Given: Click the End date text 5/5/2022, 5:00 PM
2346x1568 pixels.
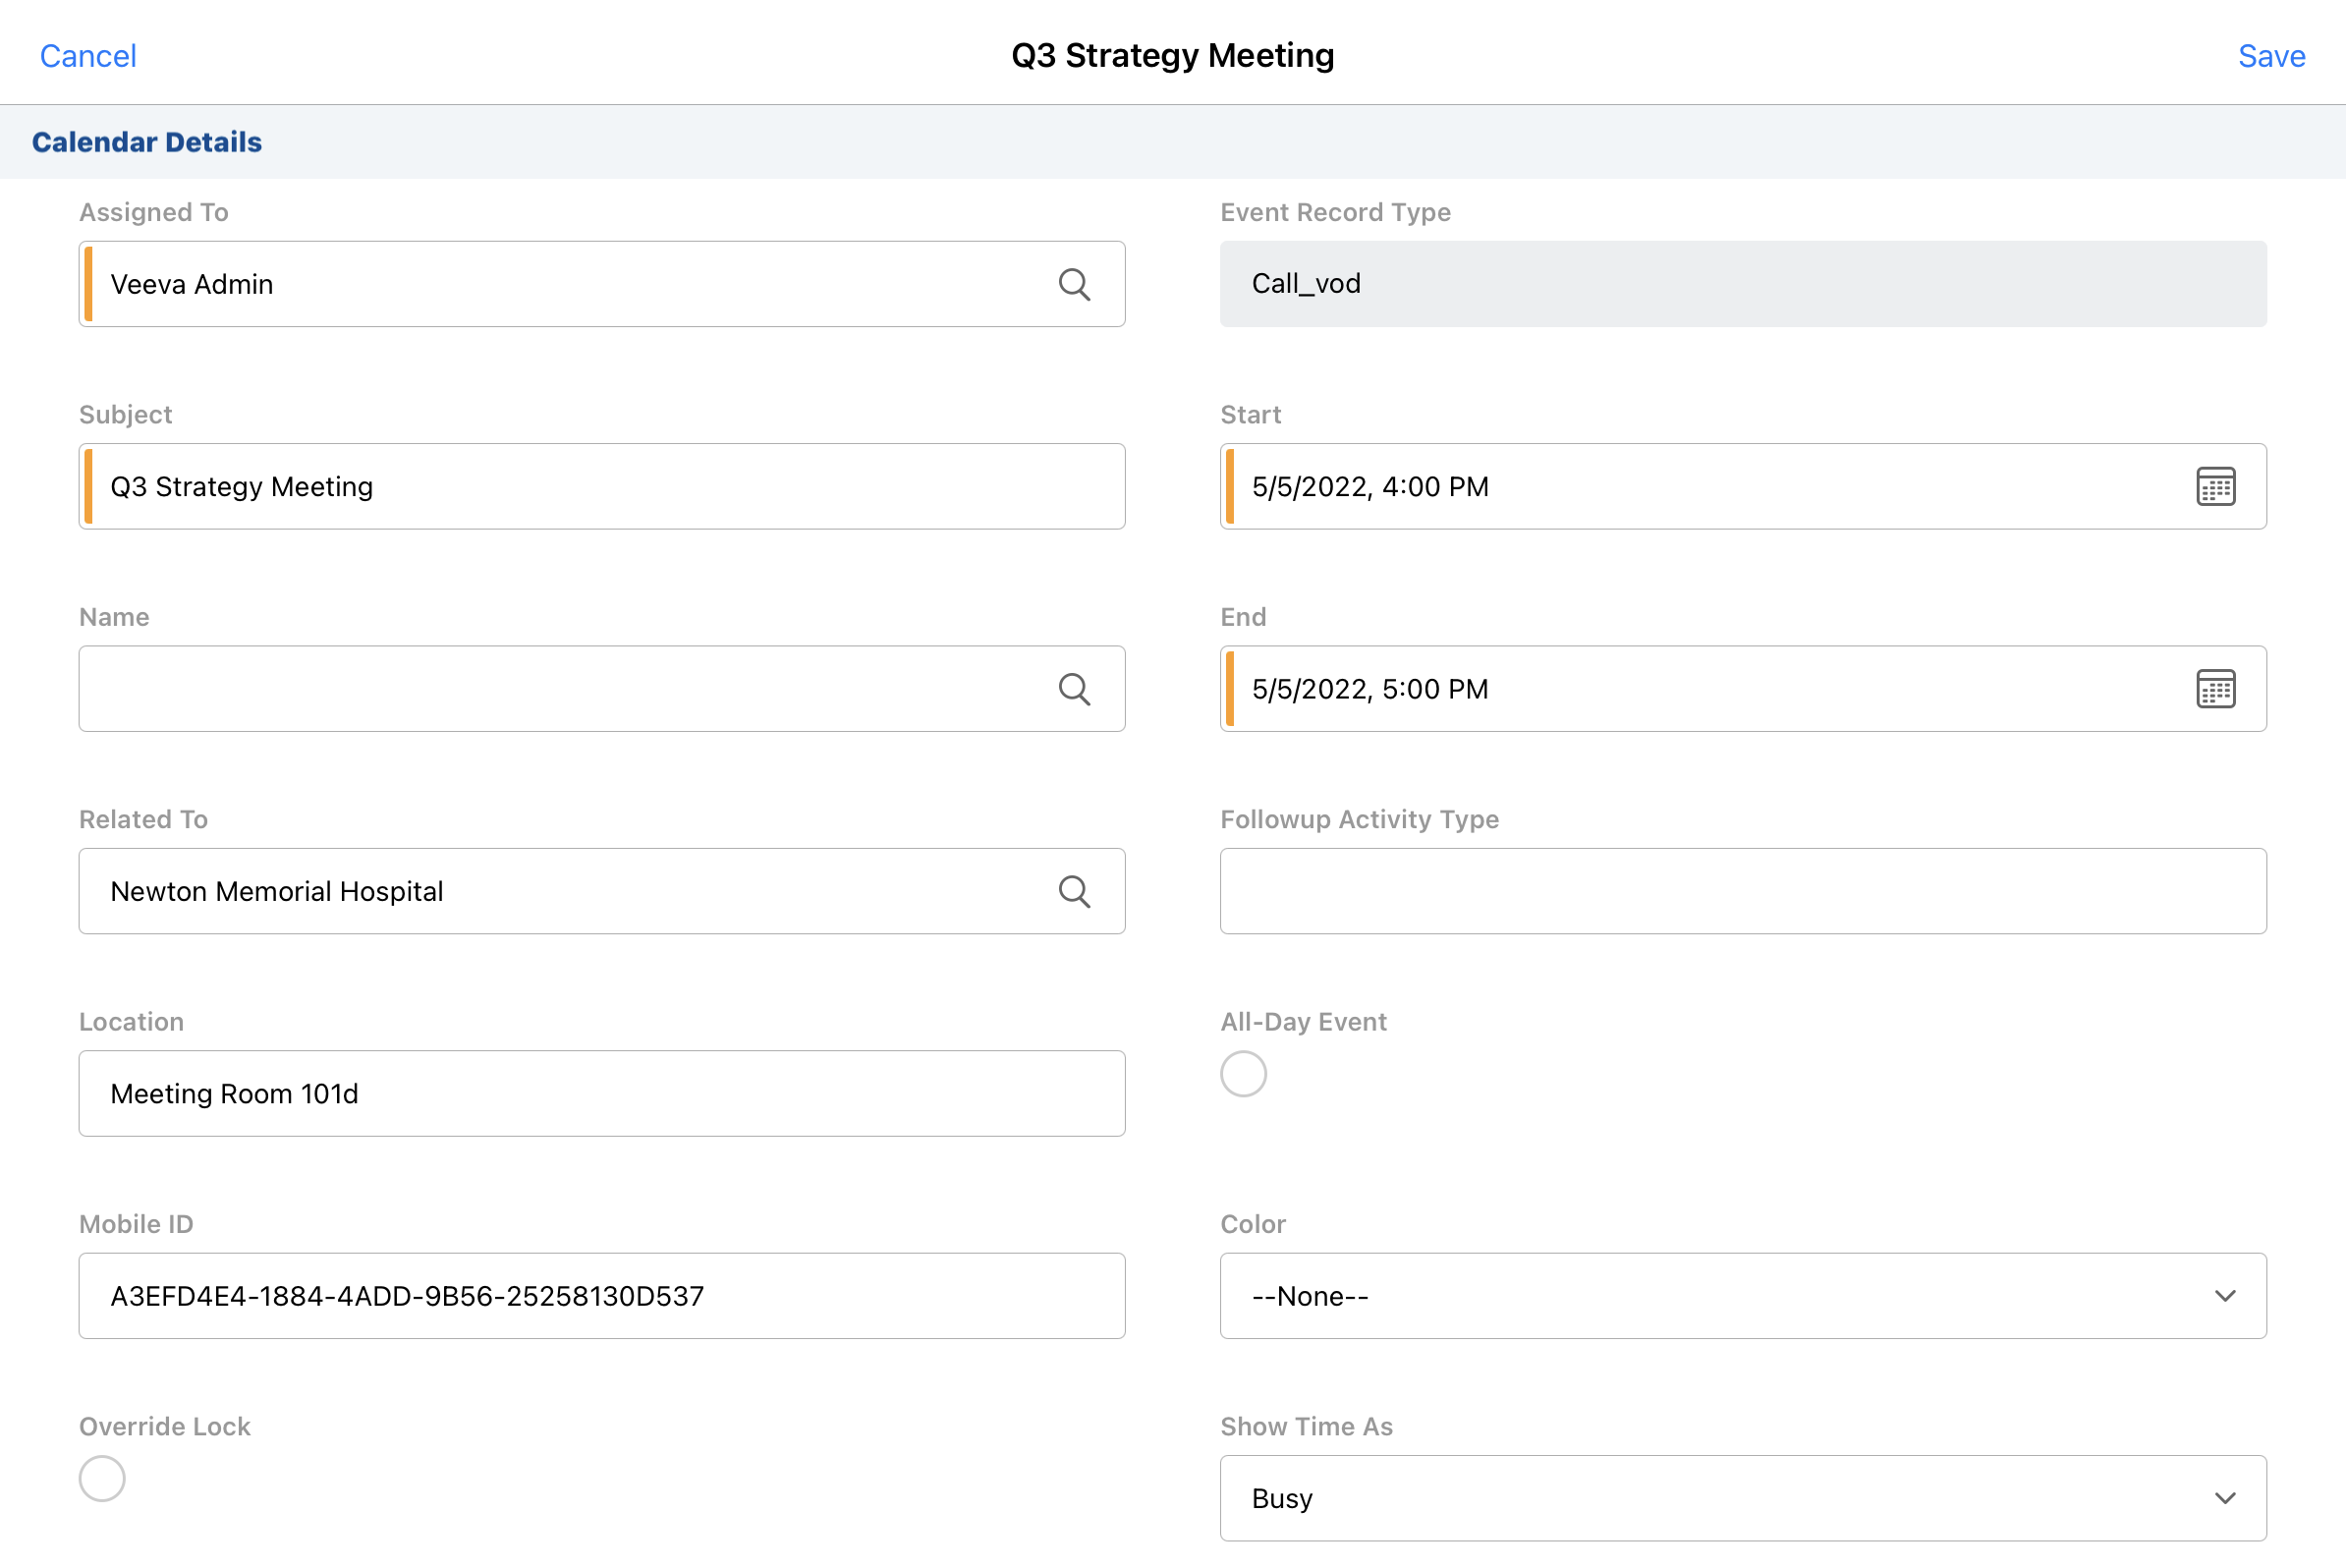Looking at the screenshot, I should coord(1370,689).
